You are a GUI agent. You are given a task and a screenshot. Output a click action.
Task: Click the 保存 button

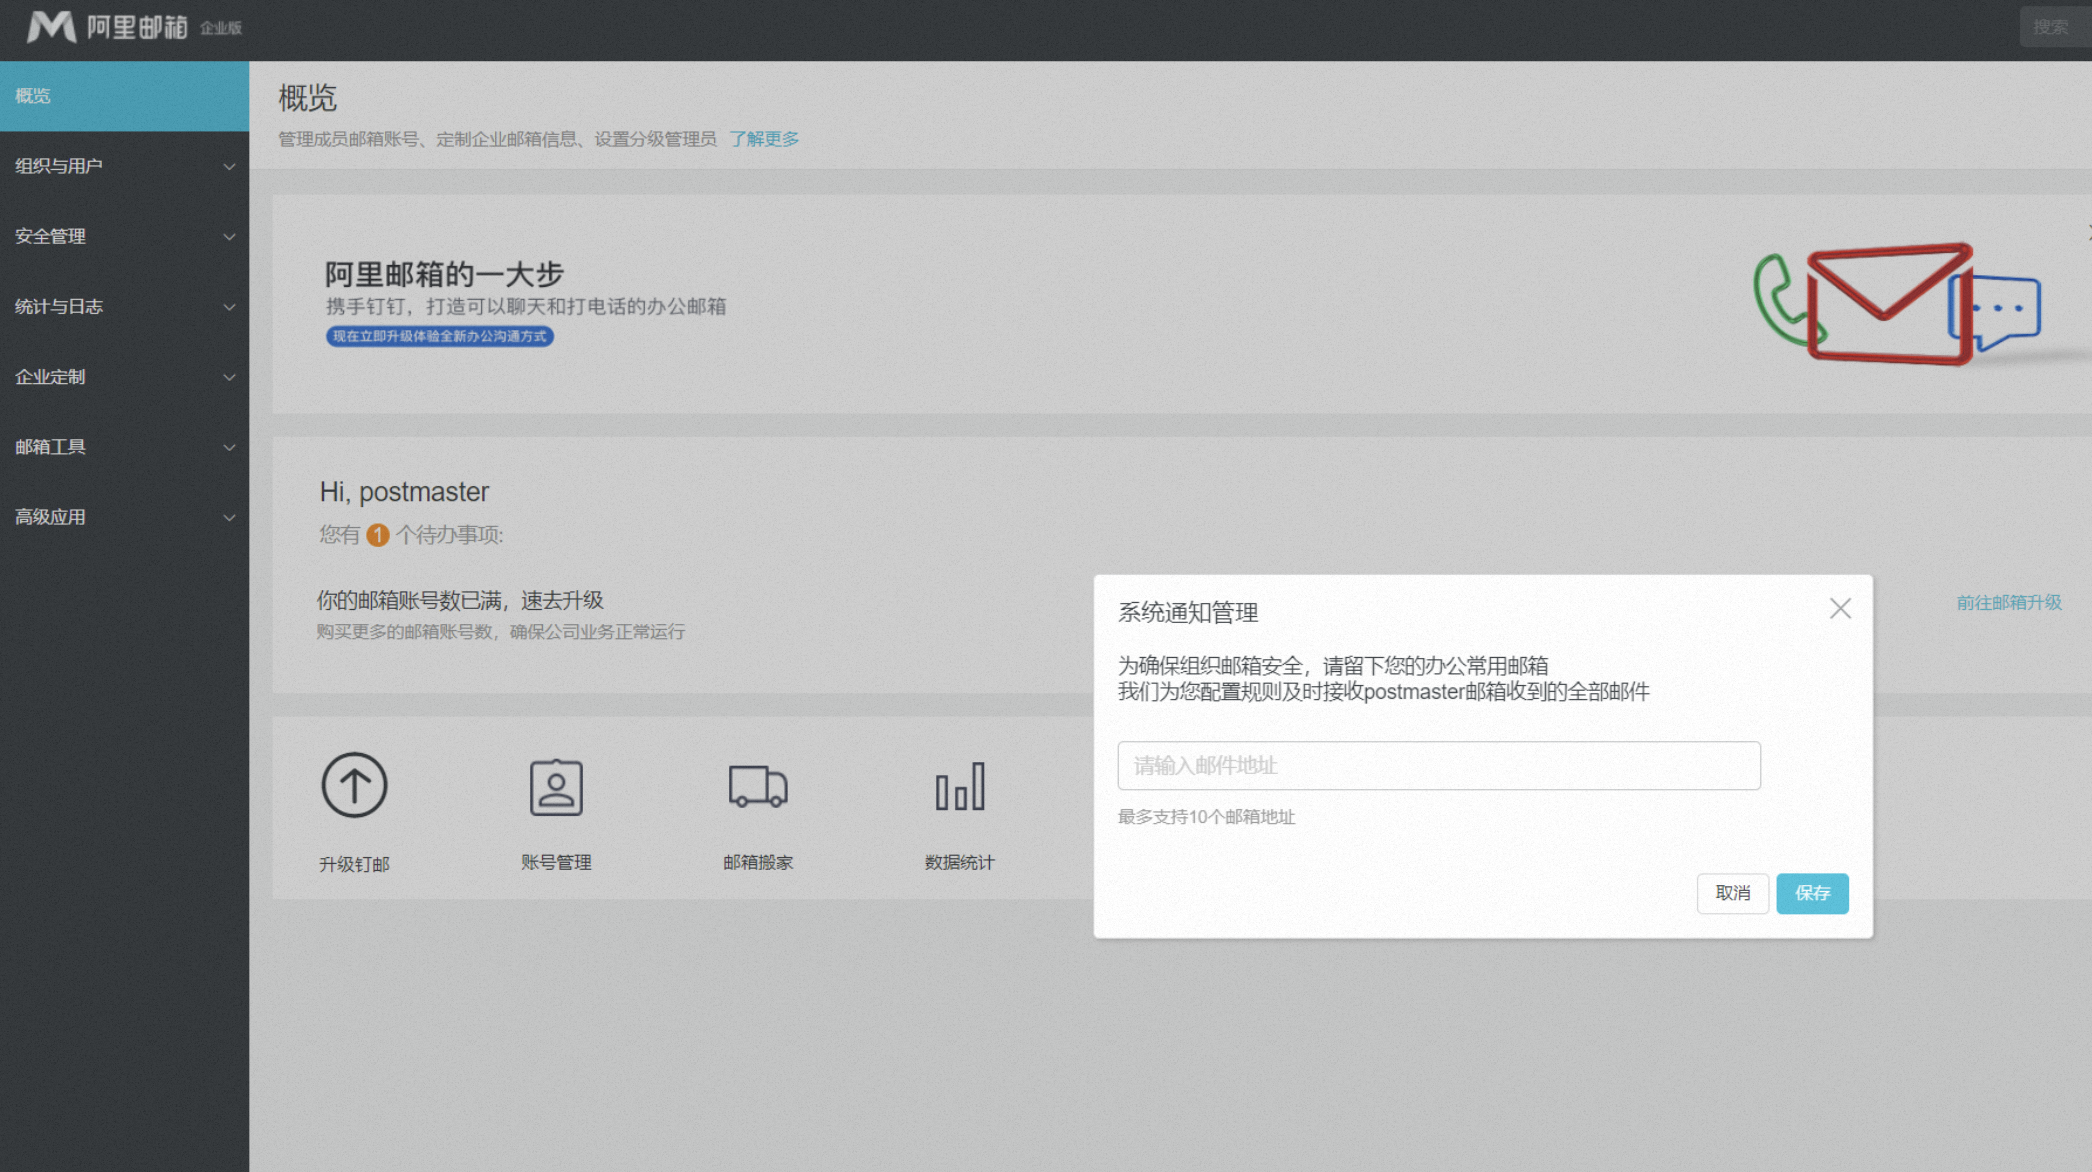click(1812, 893)
